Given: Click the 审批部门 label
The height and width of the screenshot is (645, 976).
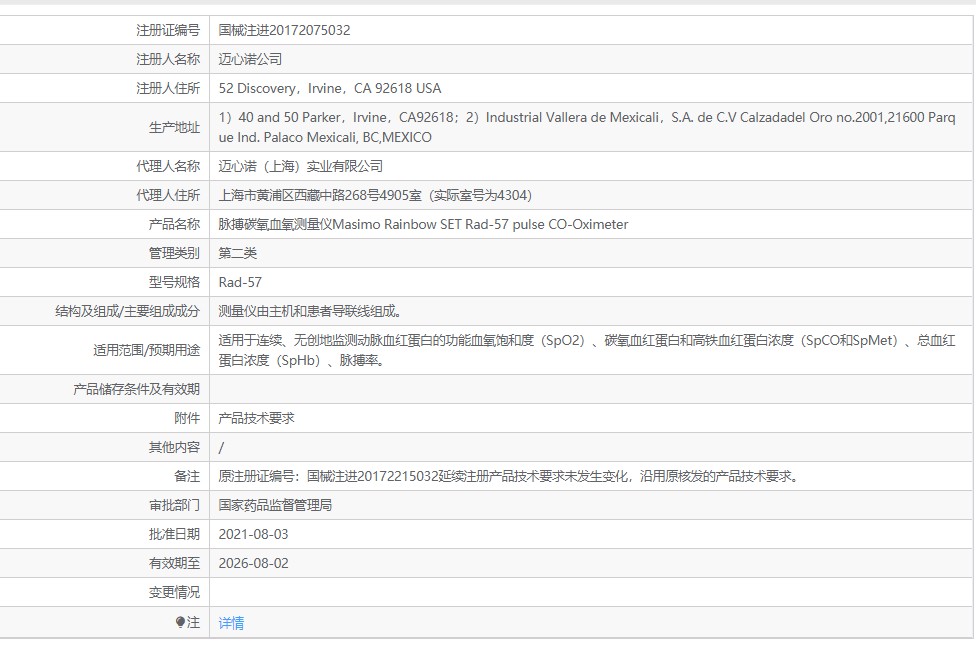Looking at the screenshot, I should [174, 505].
